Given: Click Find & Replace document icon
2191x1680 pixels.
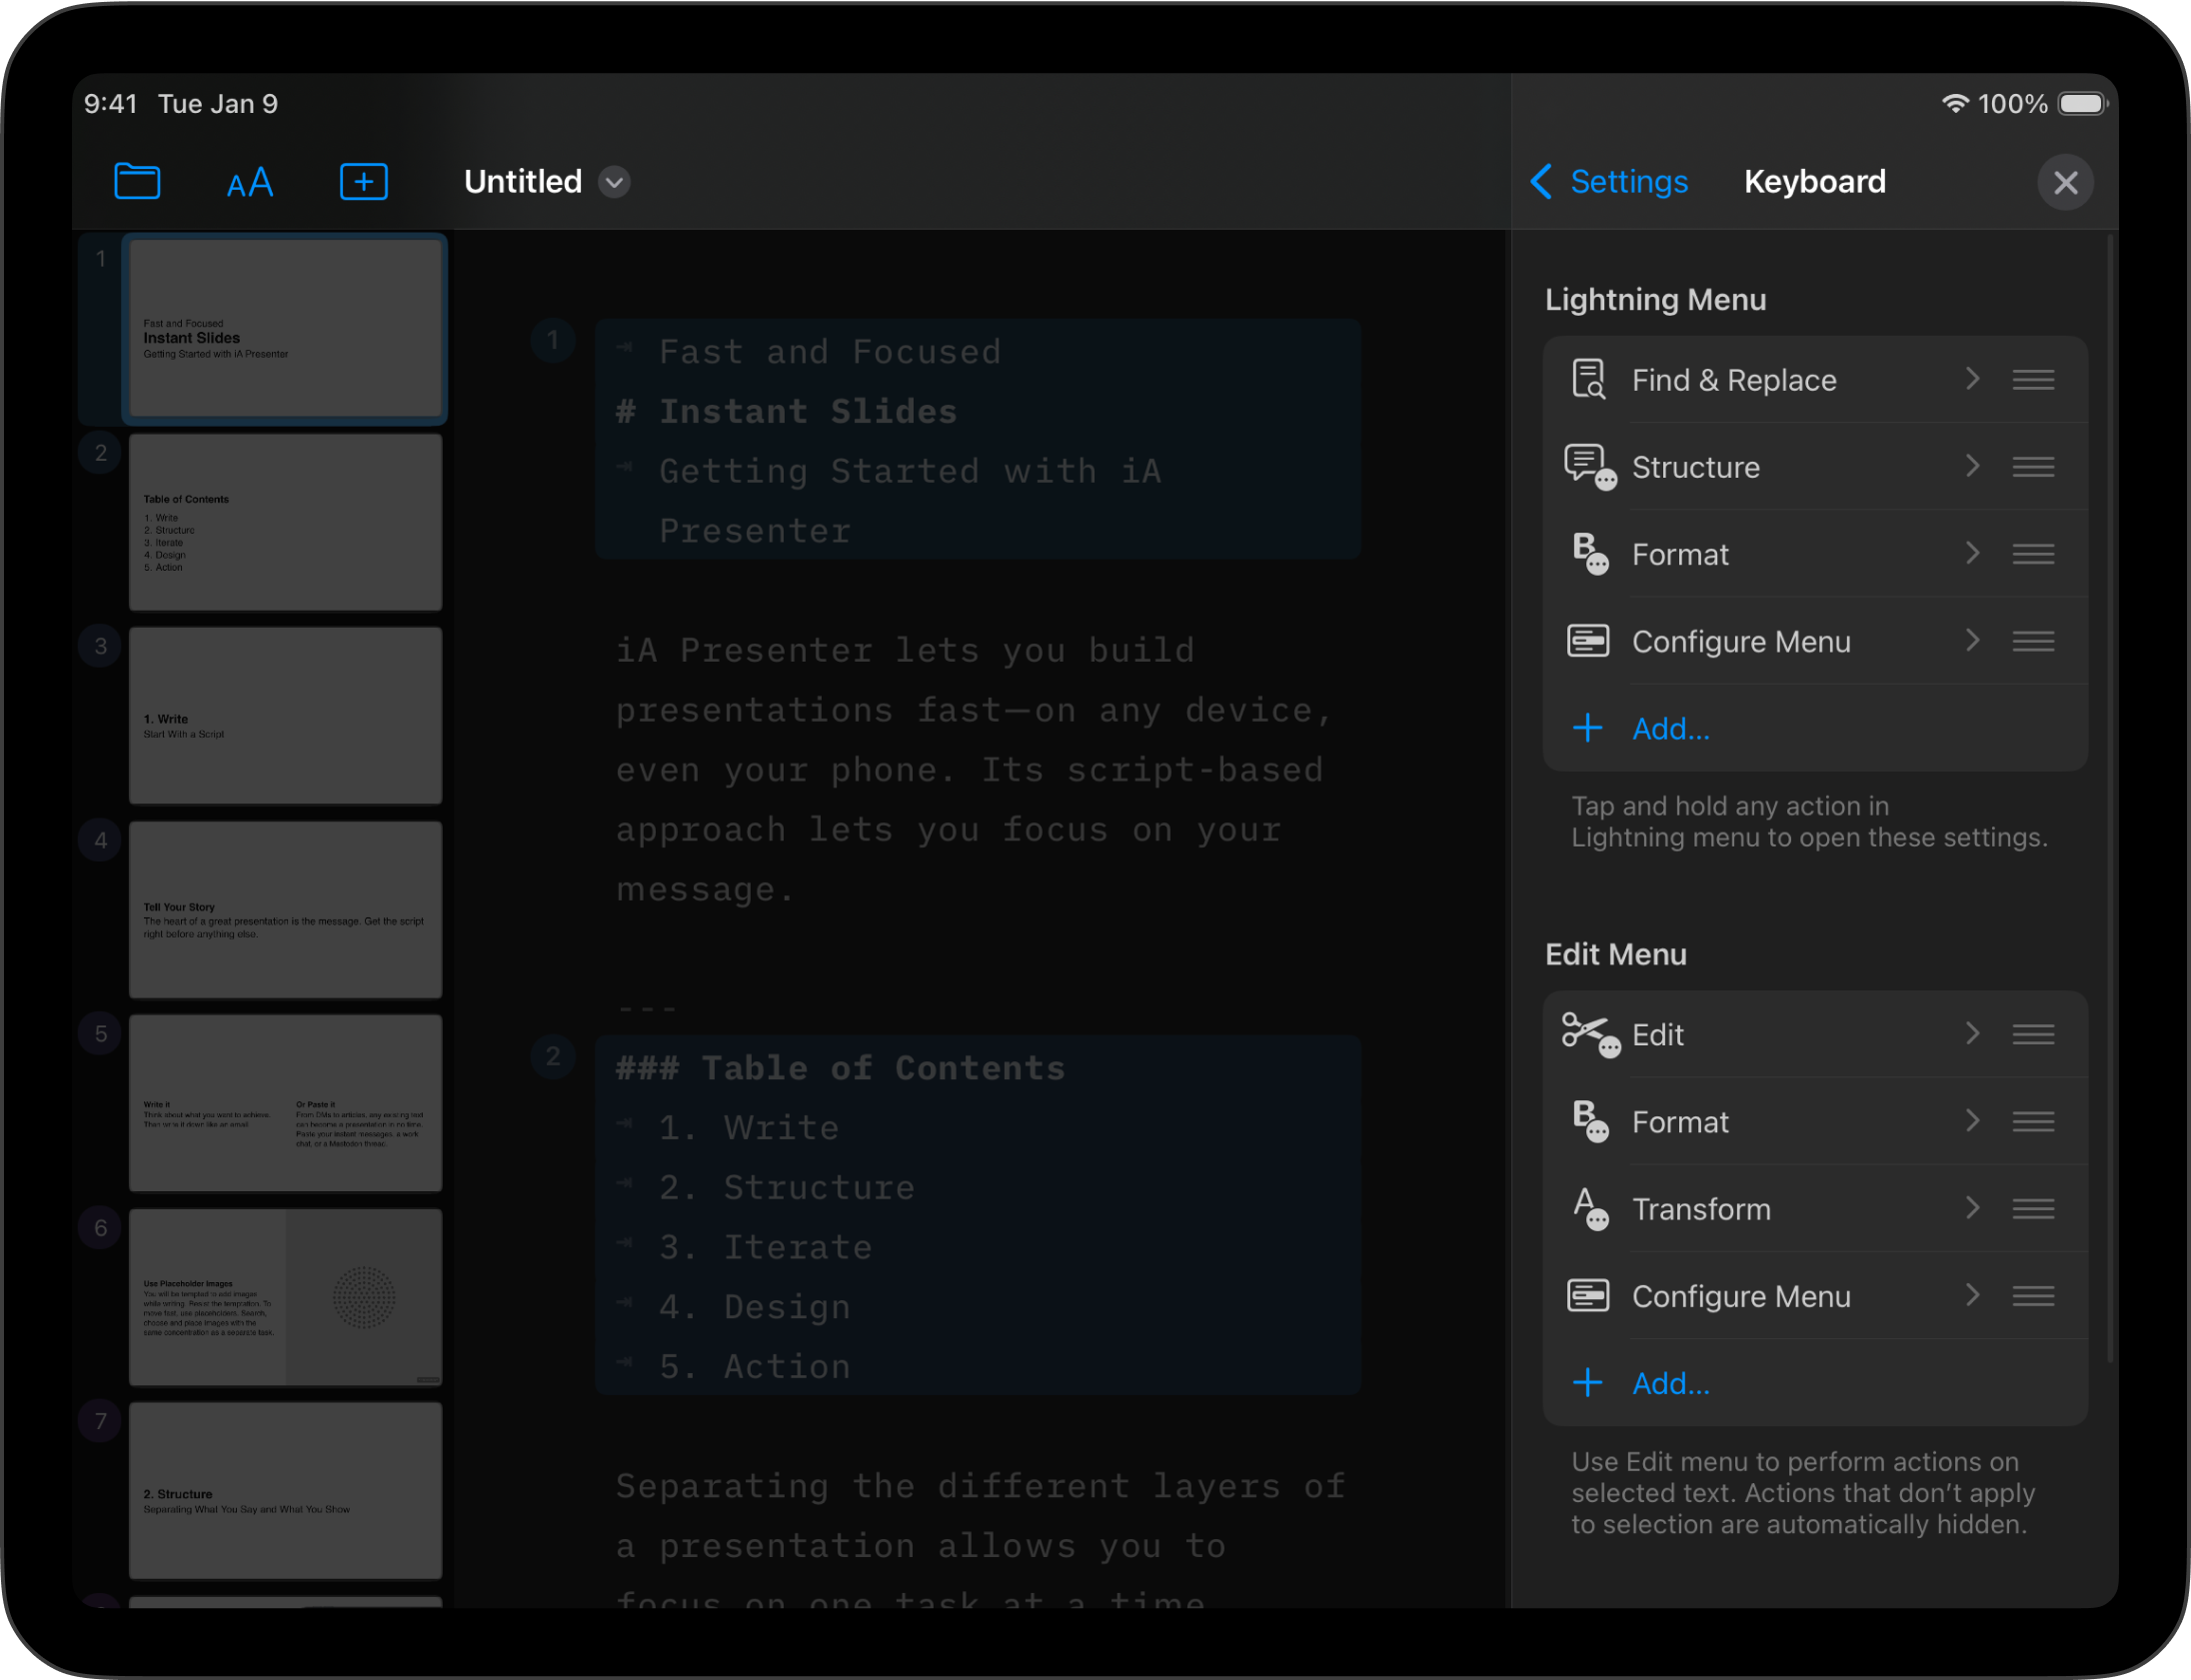Looking at the screenshot, I should [x=1587, y=380].
